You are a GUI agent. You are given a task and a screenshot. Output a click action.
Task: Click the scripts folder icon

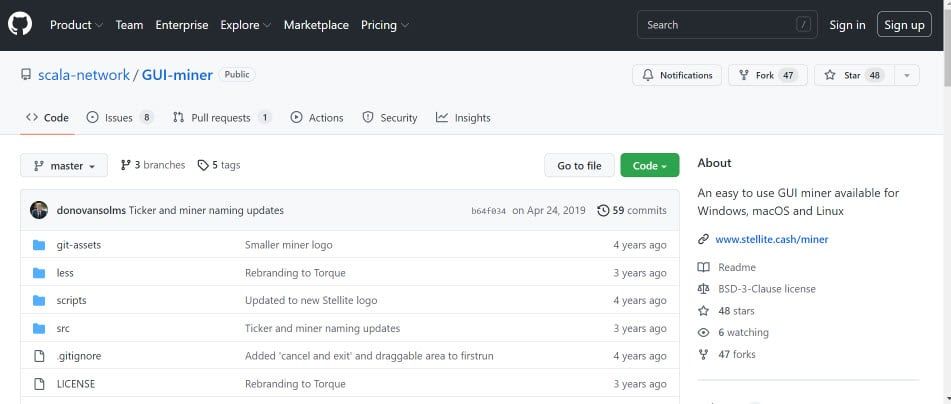(39, 300)
